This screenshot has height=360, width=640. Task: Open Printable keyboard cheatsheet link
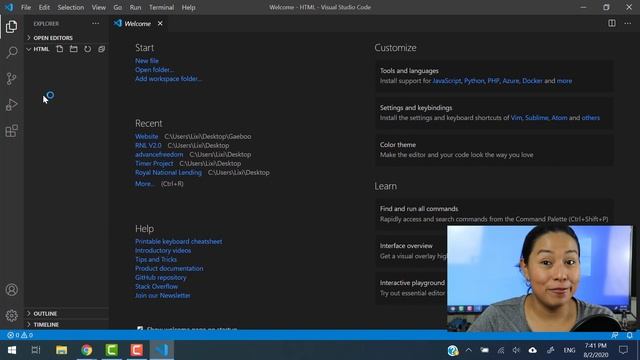click(x=179, y=242)
